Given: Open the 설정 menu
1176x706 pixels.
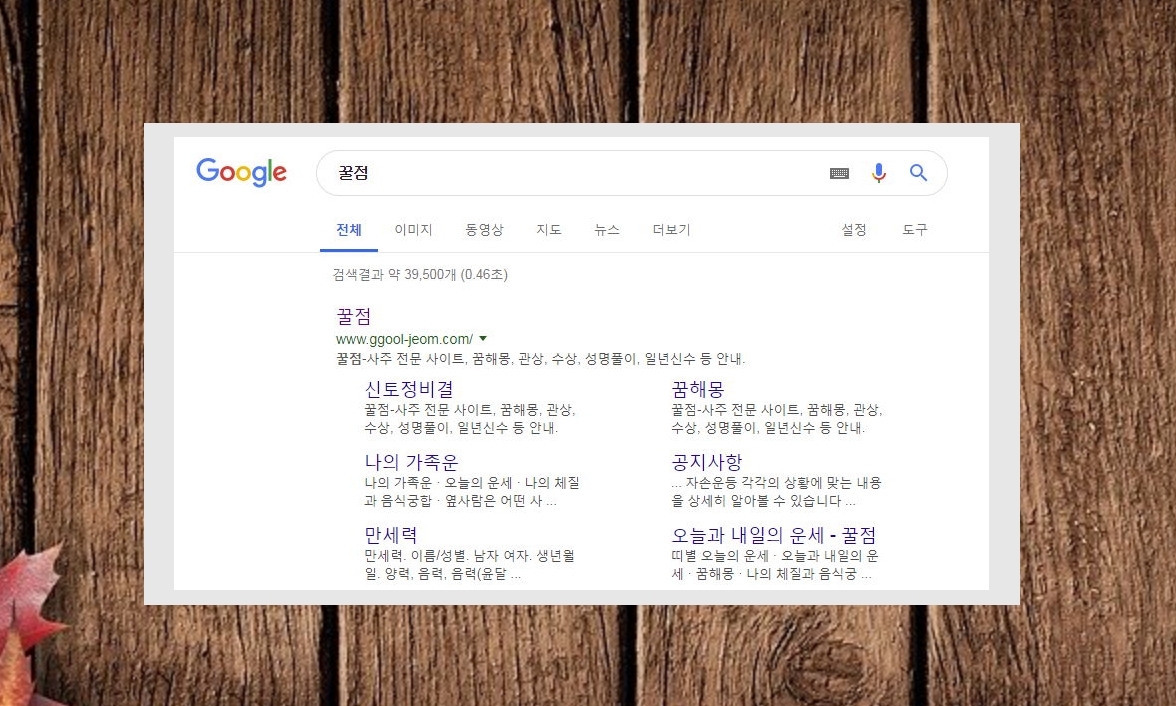Looking at the screenshot, I should click(854, 230).
